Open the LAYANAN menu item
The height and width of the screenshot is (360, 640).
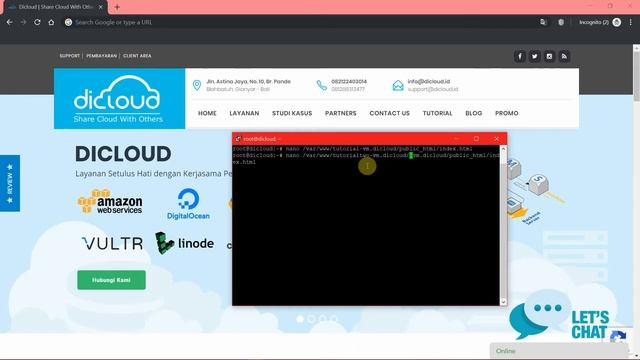click(x=244, y=113)
